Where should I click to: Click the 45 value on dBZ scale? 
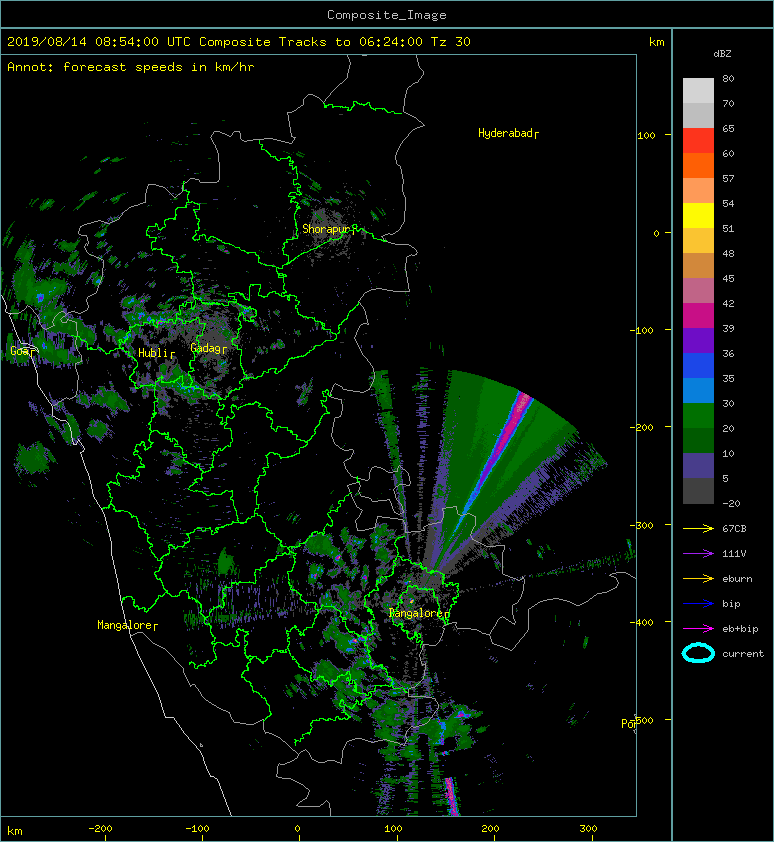coord(728,279)
